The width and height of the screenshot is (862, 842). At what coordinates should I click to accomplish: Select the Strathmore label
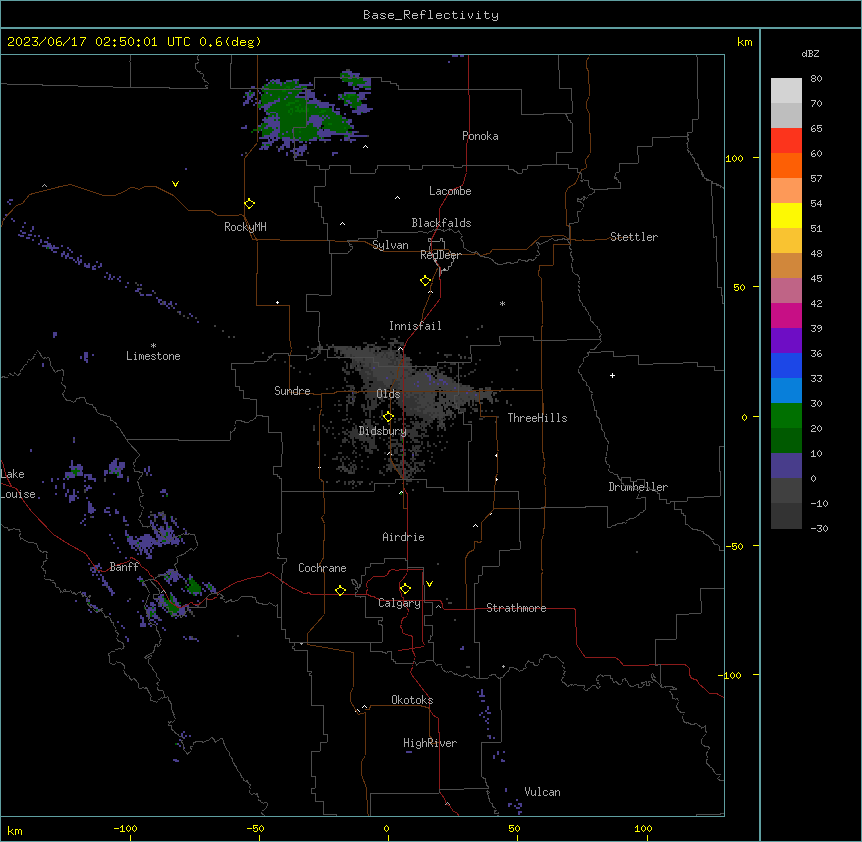point(516,608)
